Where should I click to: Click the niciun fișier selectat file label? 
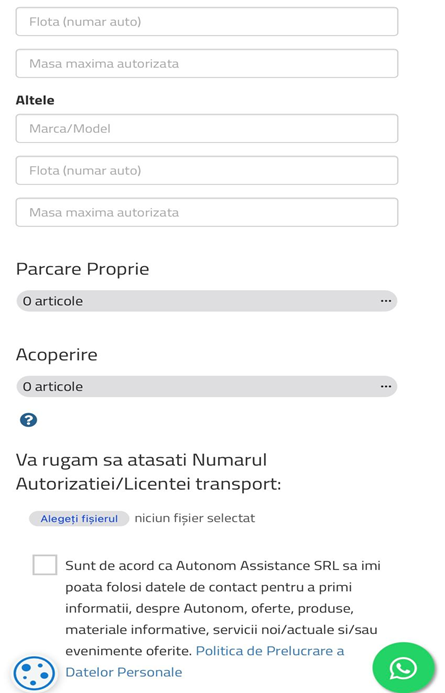pyautogui.click(x=195, y=518)
